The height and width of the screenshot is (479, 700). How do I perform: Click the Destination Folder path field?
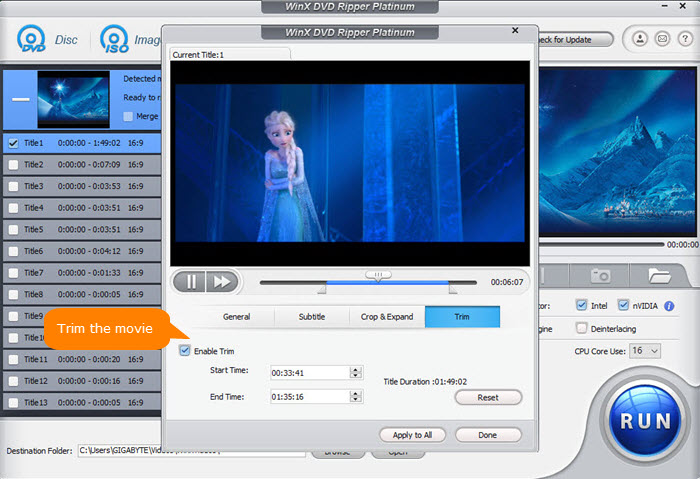[x=192, y=450]
